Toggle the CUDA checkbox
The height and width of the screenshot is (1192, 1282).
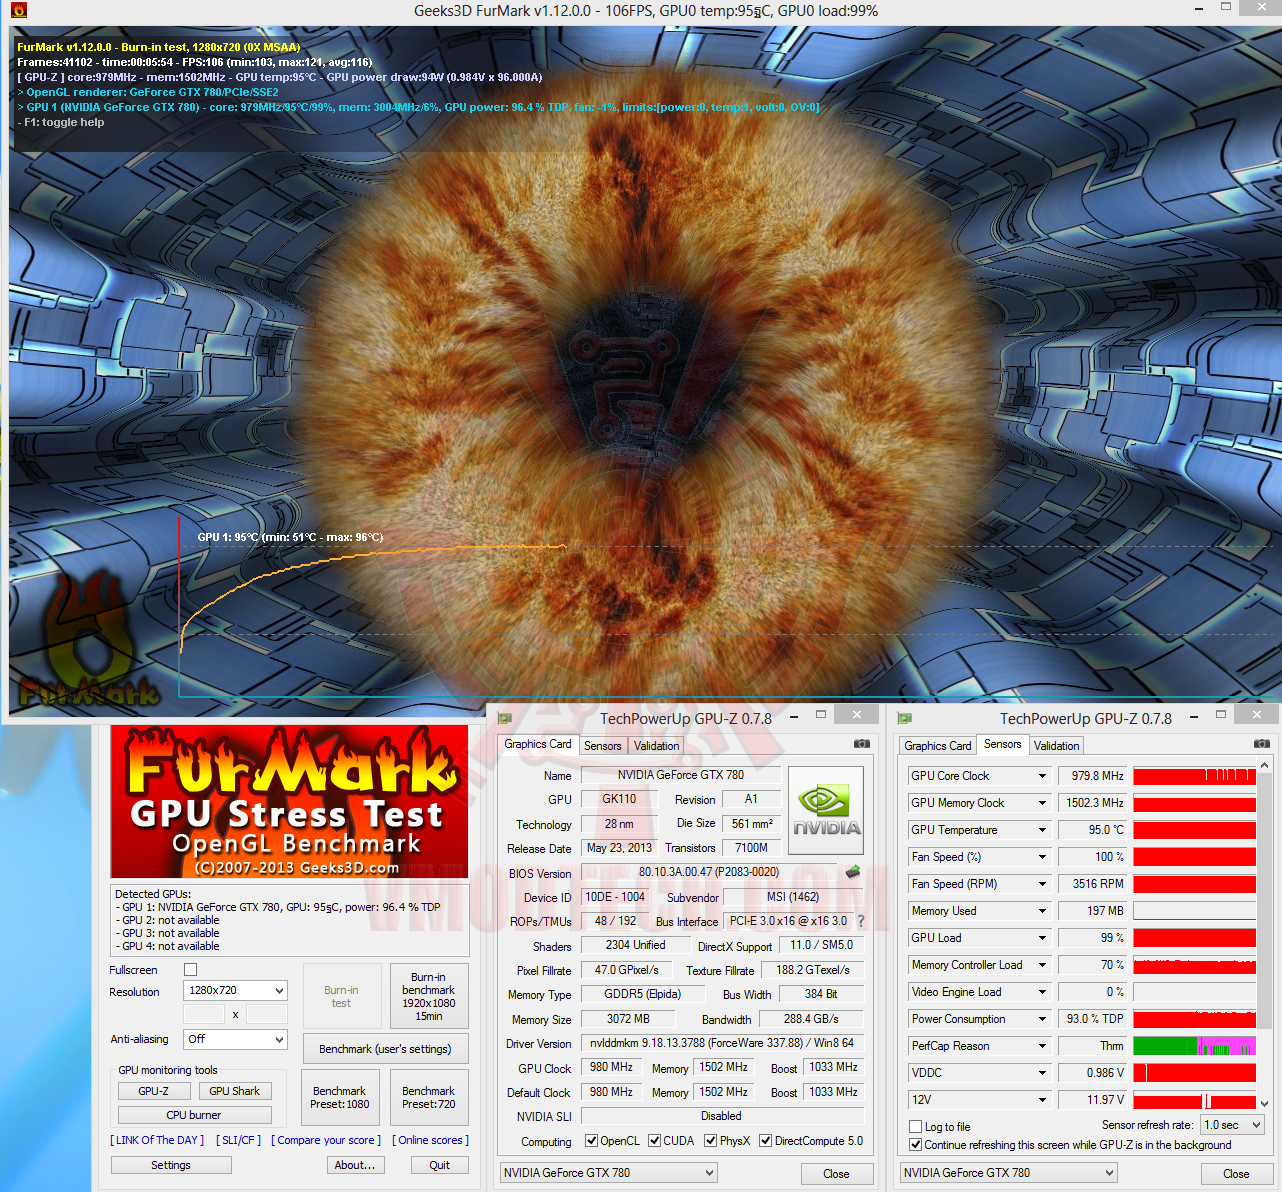pos(654,1141)
